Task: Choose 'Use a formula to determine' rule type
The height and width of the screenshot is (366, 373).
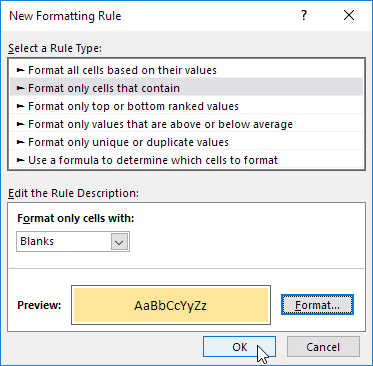Action: (x=187, y=160)
